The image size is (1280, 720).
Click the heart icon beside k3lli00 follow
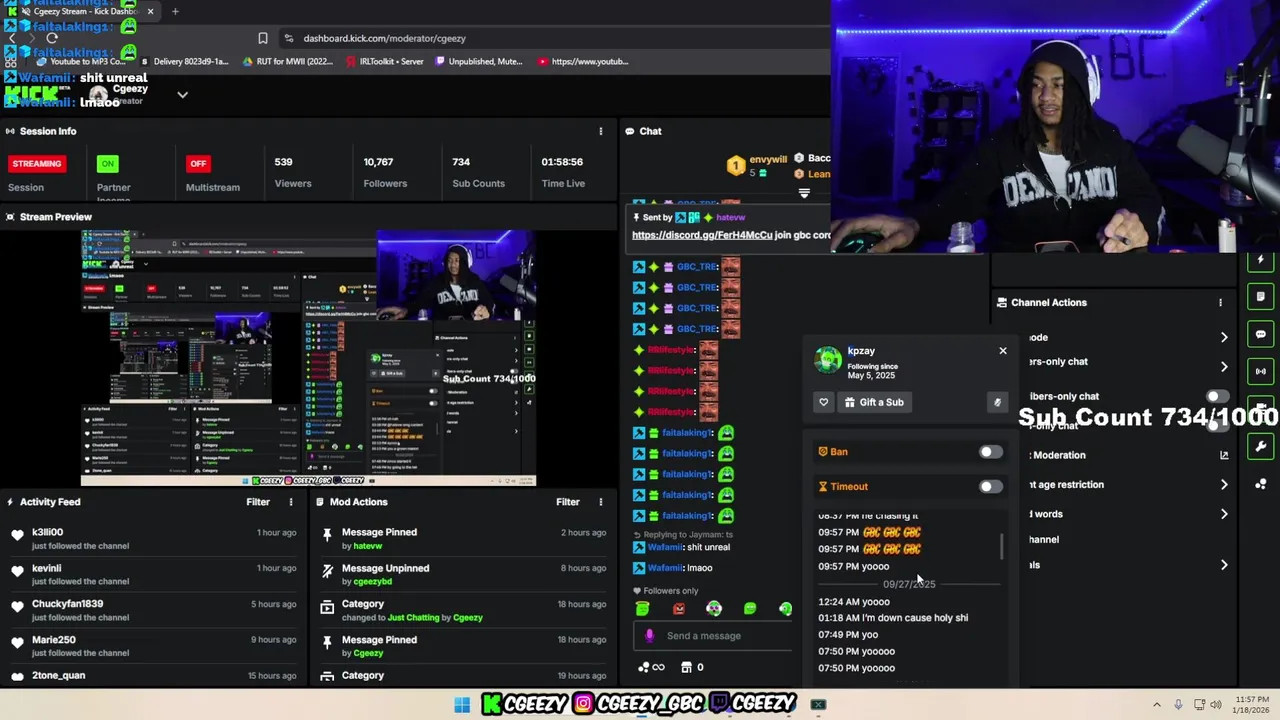coord(17,535)
